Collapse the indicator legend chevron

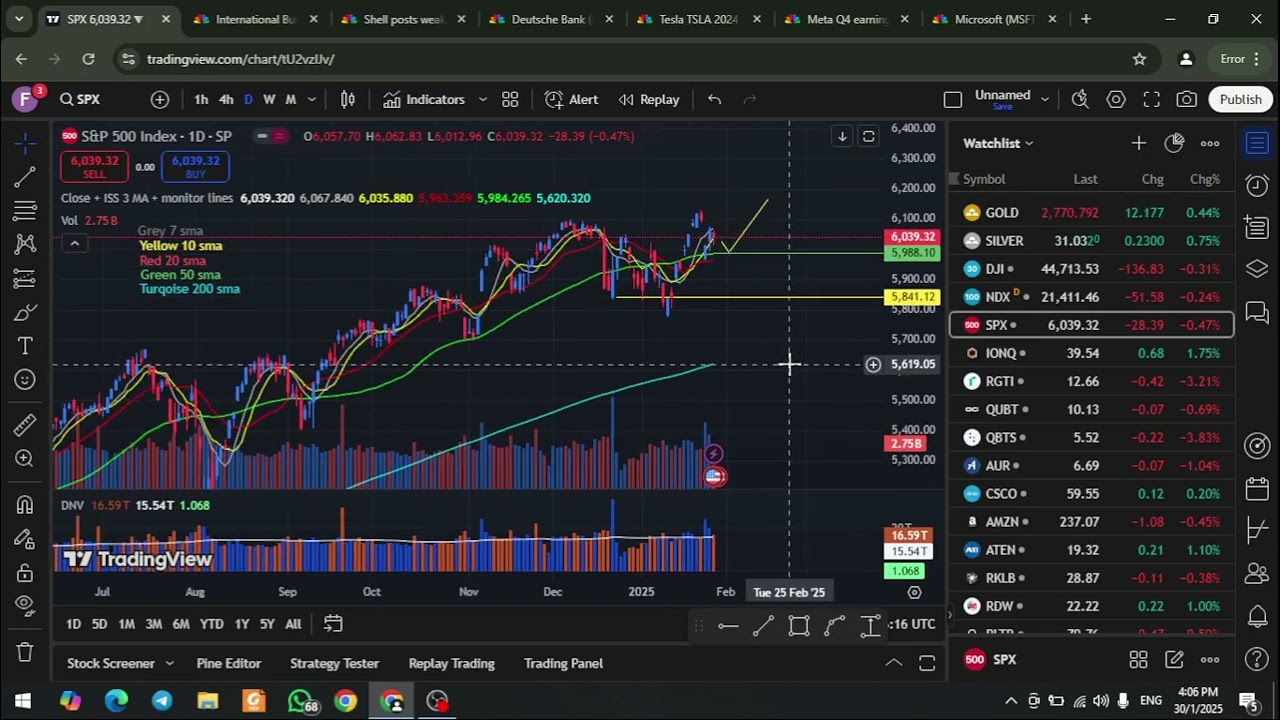(x=73, y=243)
